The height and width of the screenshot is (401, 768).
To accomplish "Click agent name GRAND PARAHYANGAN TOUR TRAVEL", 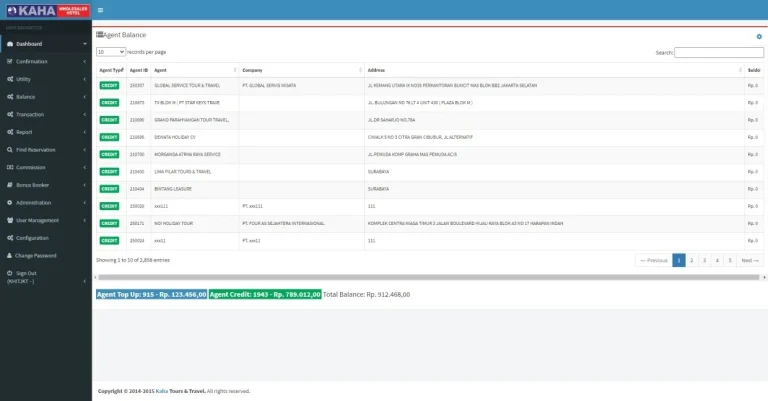I will tap(192, 120).
